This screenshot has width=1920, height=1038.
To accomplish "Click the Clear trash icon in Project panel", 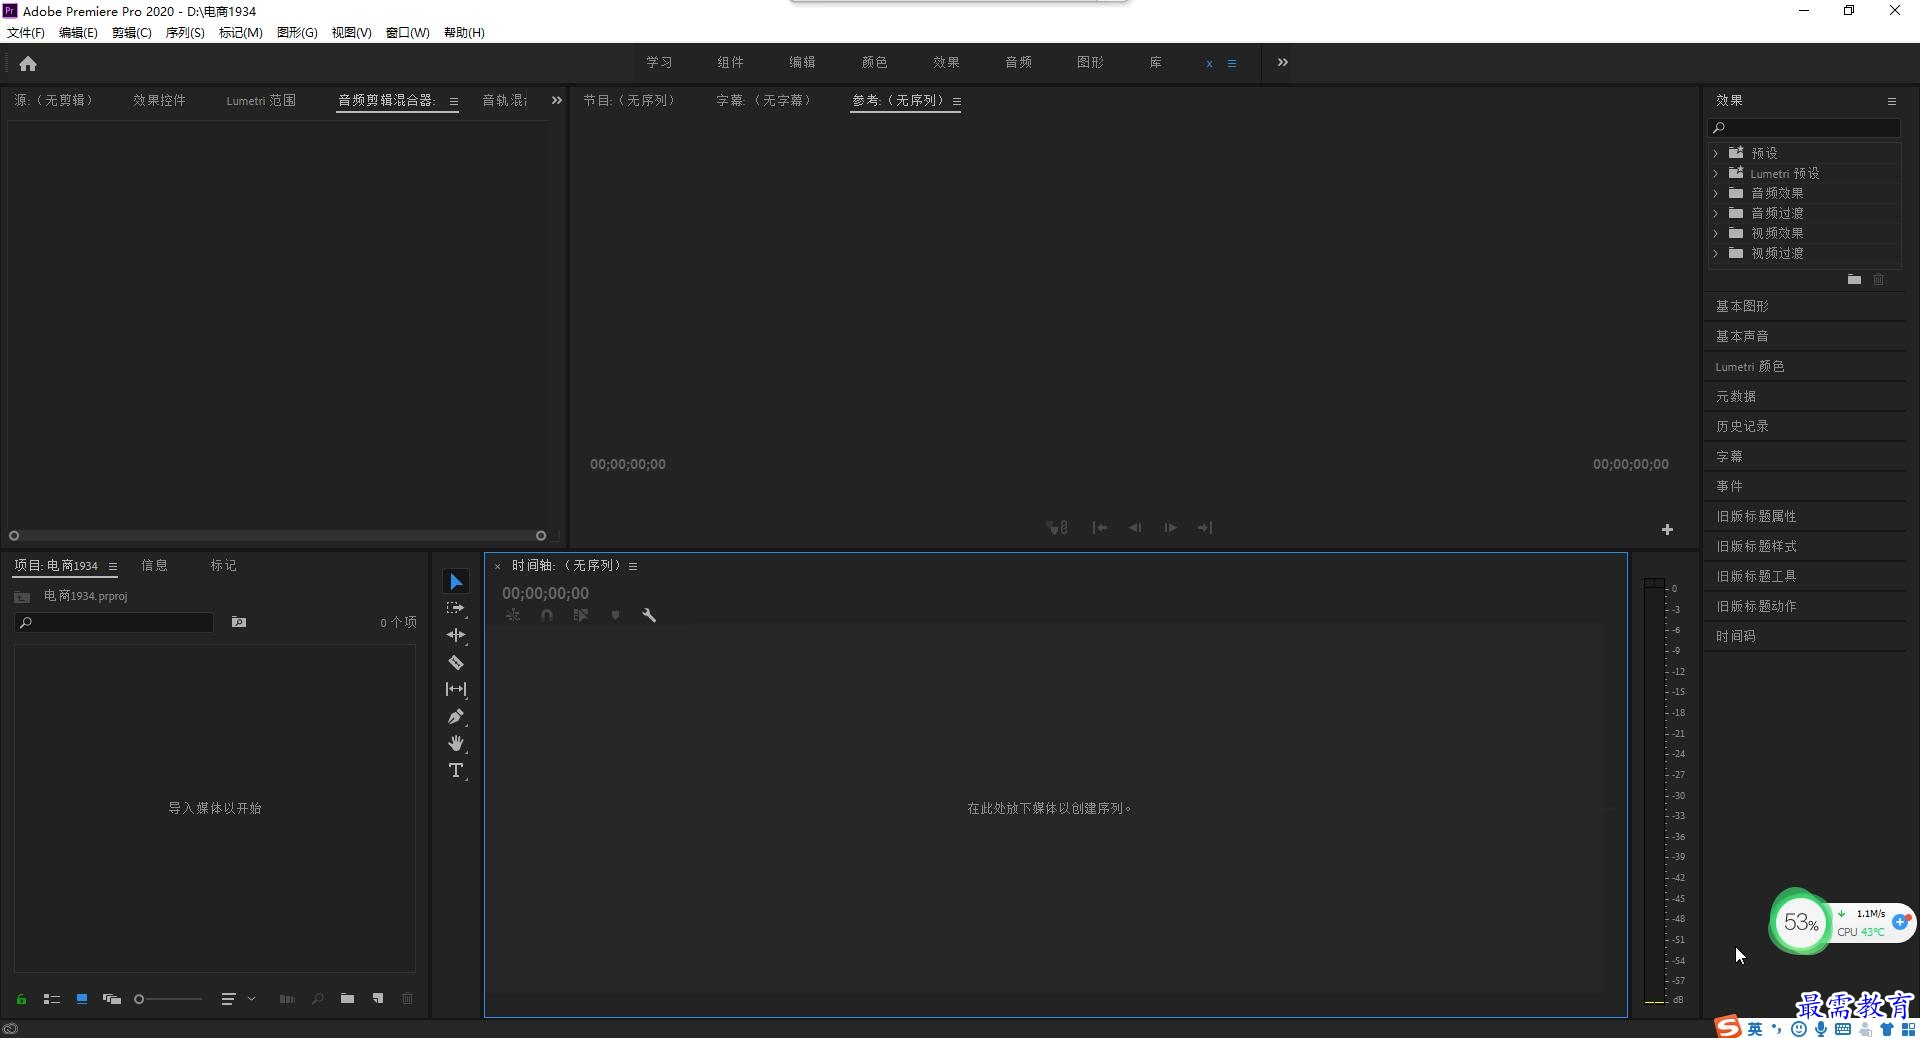I will [407, 998].
